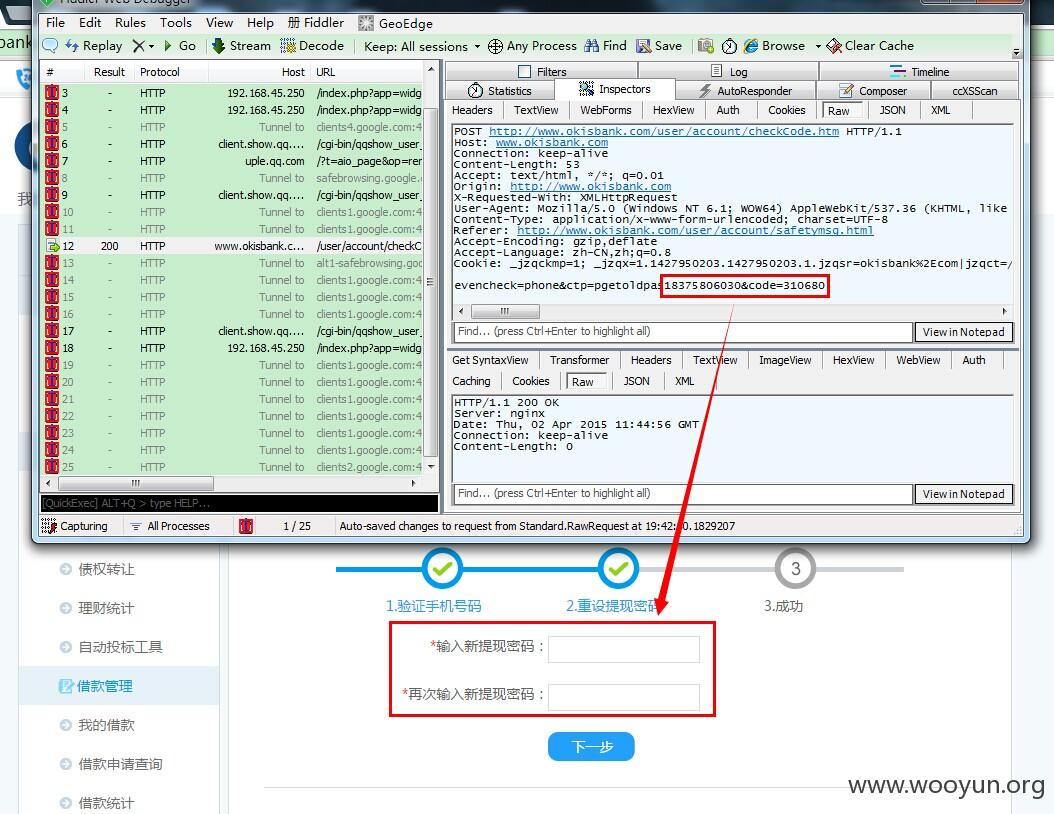Click All Processes filter in status bar
The height and width of the screenshot is (814, 1054).
[170, 526]
